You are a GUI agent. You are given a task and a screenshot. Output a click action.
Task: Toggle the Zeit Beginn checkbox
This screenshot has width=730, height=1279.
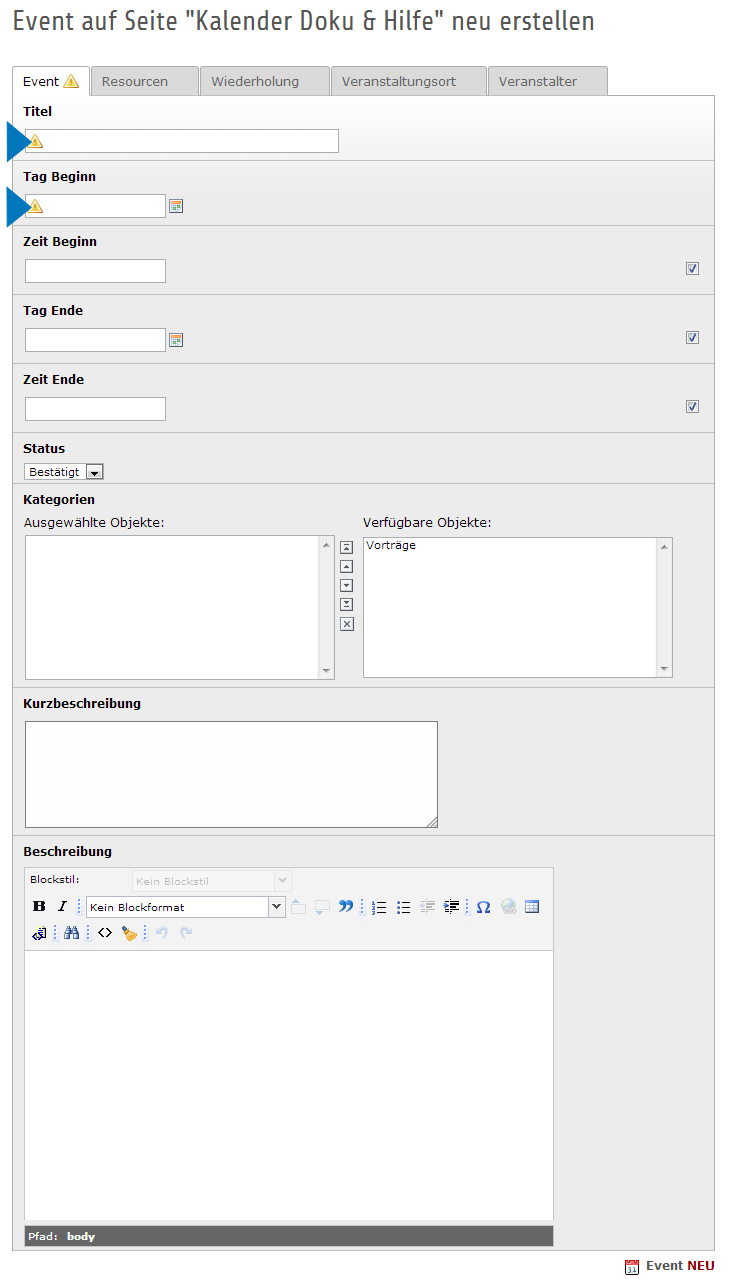pos(692,268)
